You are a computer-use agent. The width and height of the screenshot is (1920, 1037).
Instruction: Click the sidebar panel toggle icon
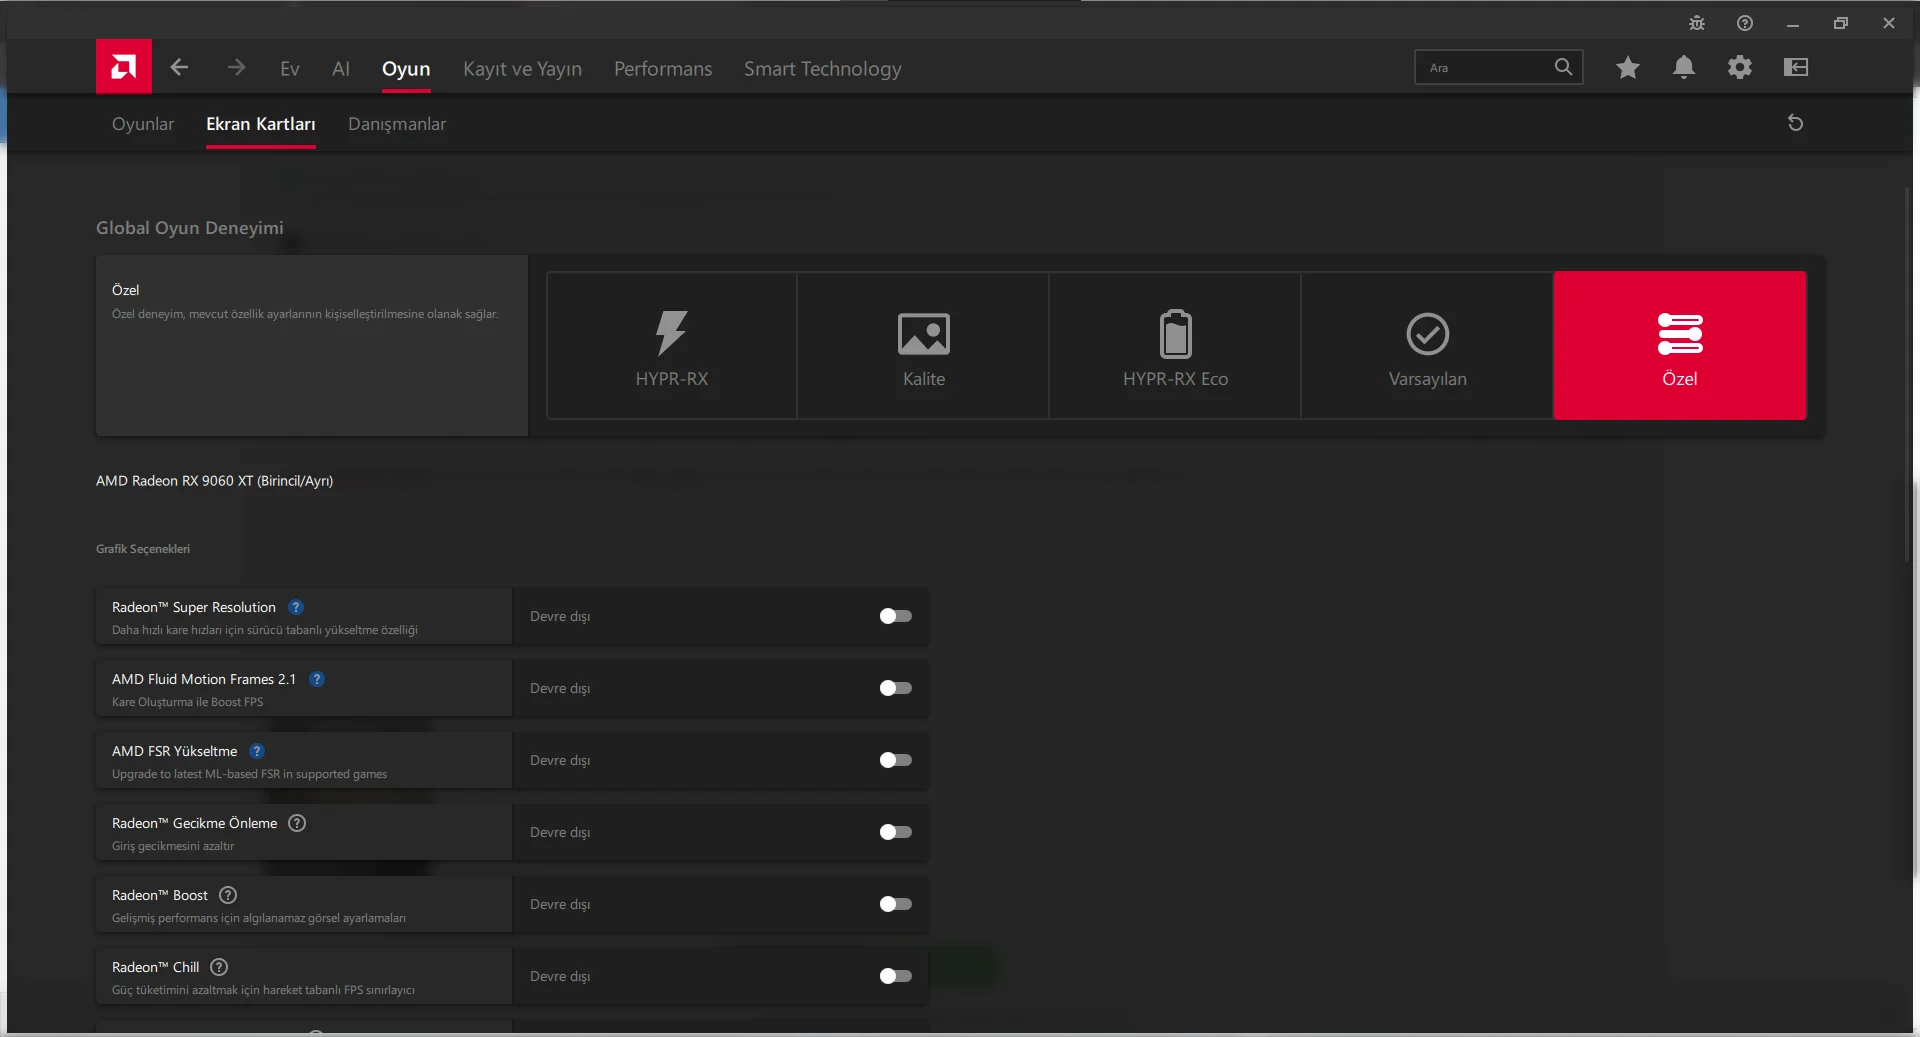(1796, 67)
